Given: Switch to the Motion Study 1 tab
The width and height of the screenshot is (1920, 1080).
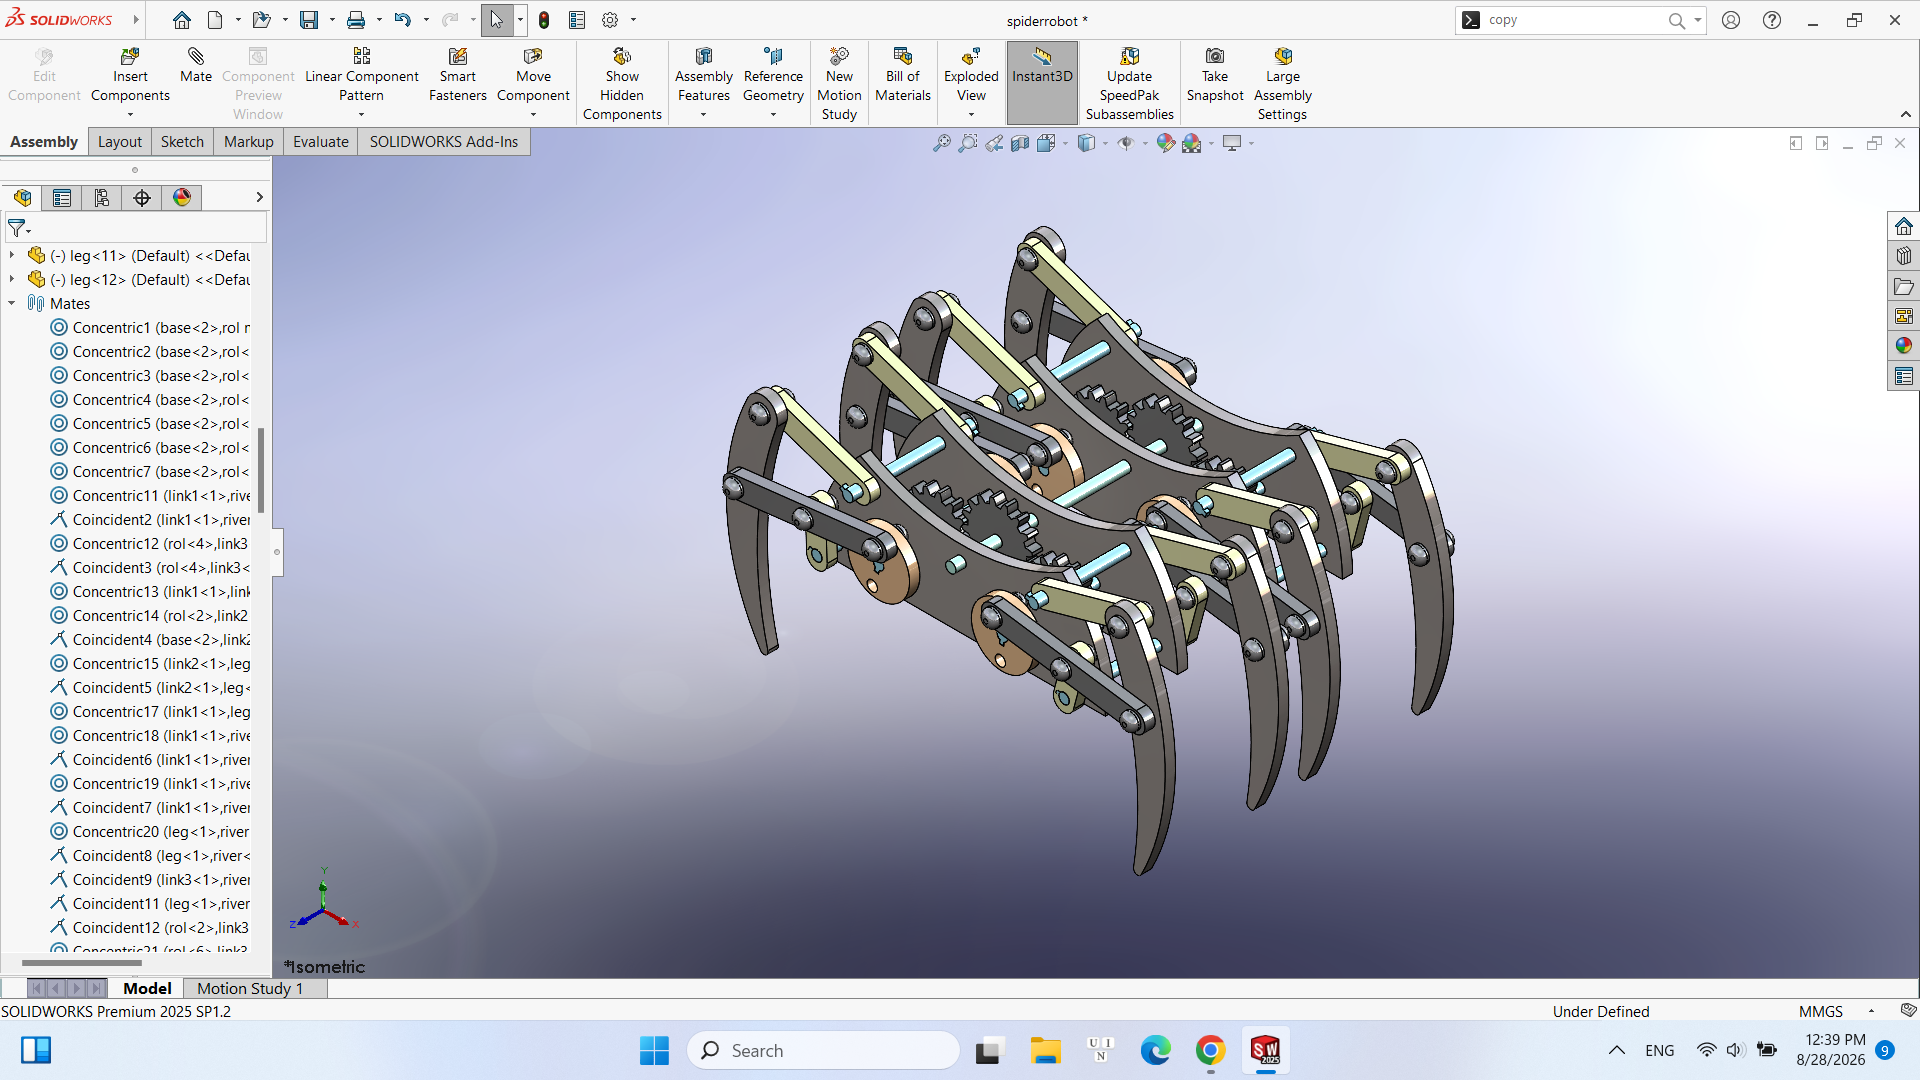Looking at the screenshot, I should point(250,988).
